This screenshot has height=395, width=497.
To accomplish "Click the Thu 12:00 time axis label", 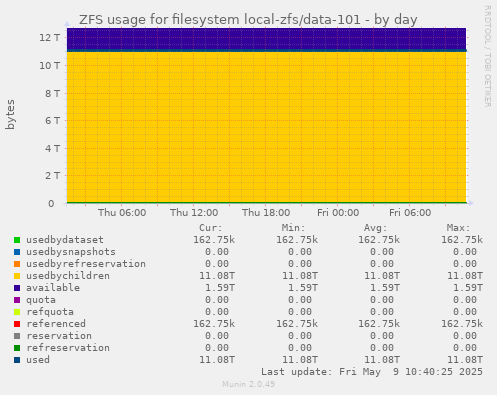I will (x=194, y=213).
